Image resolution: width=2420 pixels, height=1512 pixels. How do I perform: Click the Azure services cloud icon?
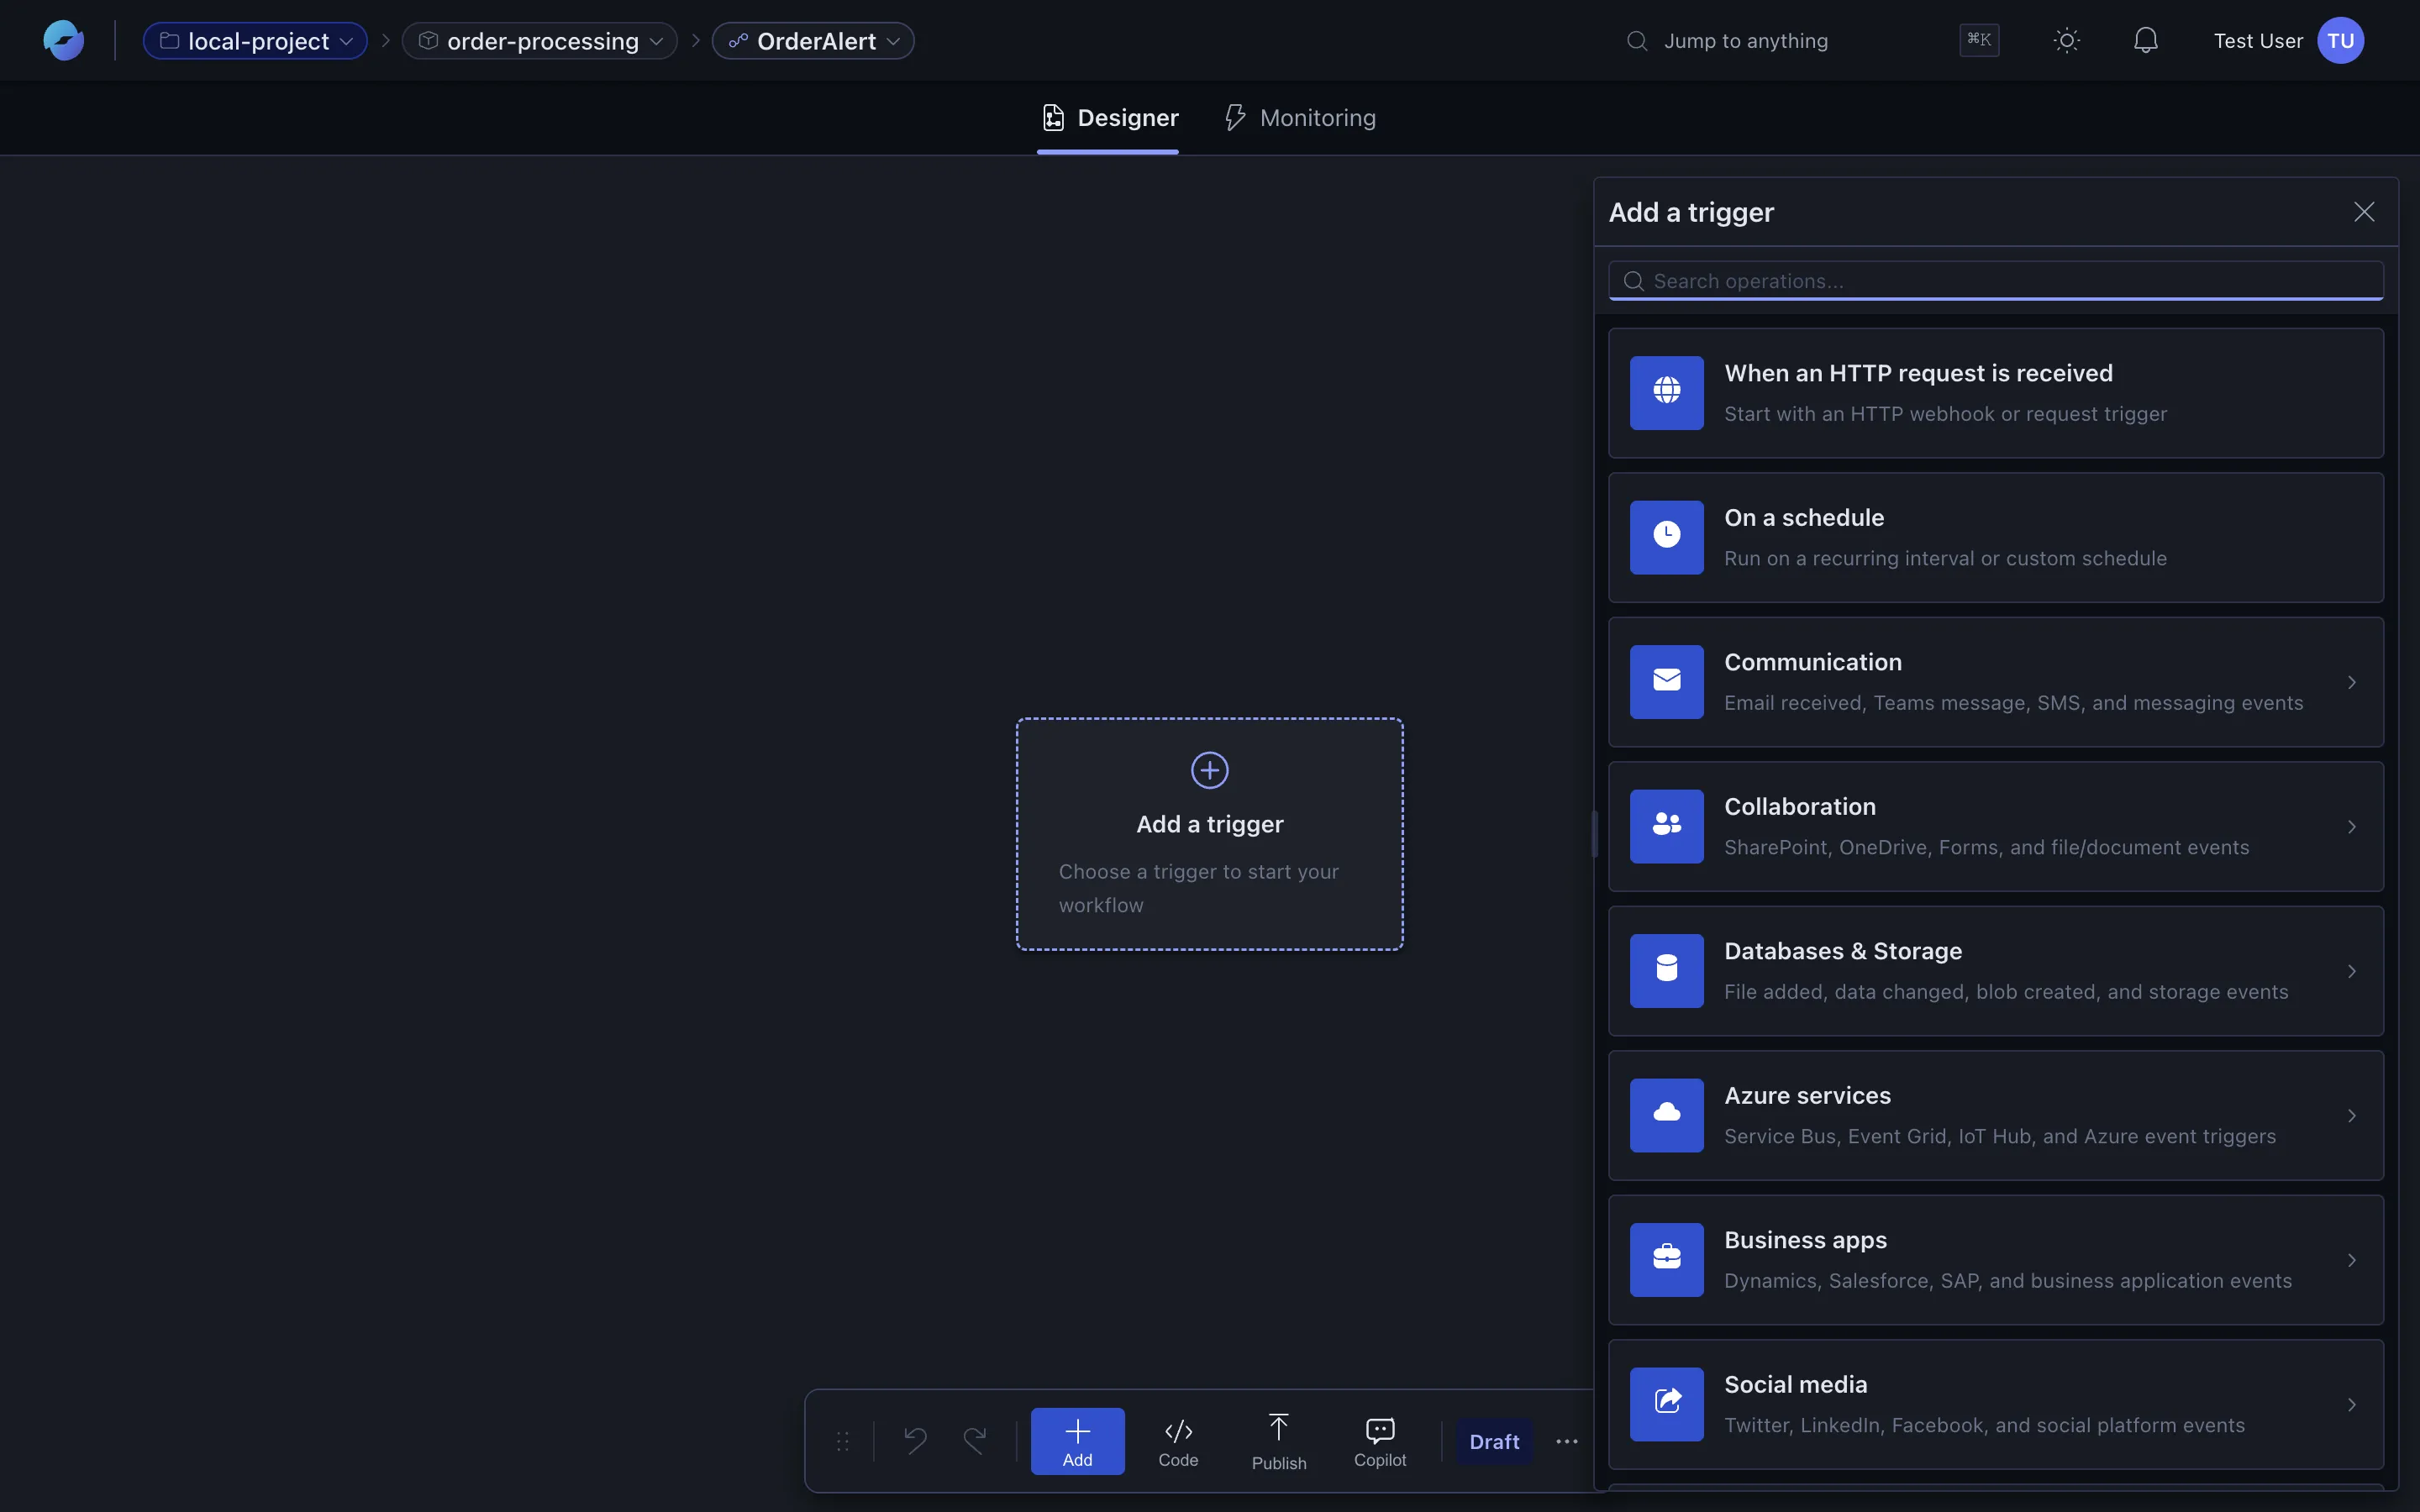1666,1115
